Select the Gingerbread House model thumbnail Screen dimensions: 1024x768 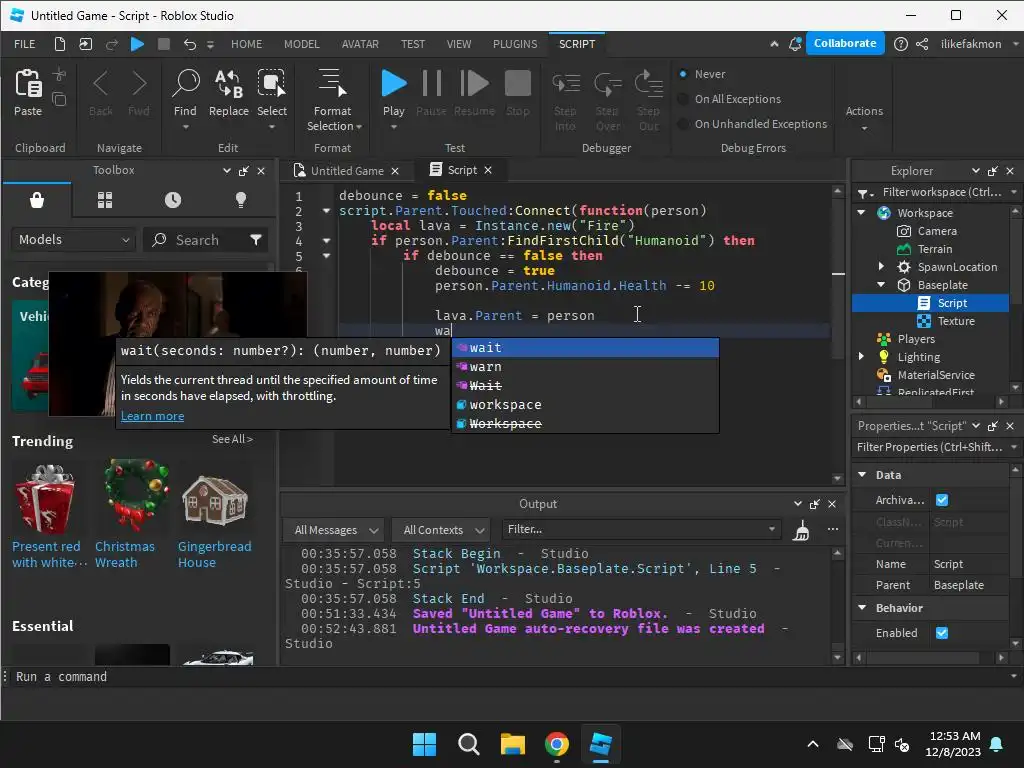214,500
